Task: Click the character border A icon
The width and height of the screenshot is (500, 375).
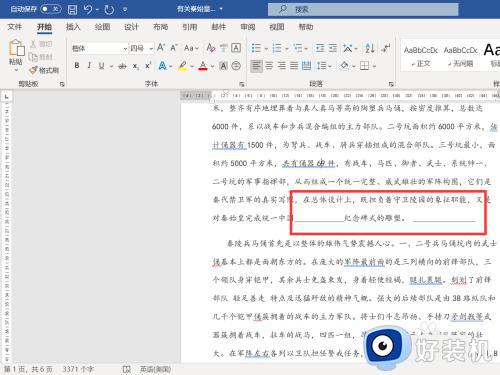Action: point(236,48)
